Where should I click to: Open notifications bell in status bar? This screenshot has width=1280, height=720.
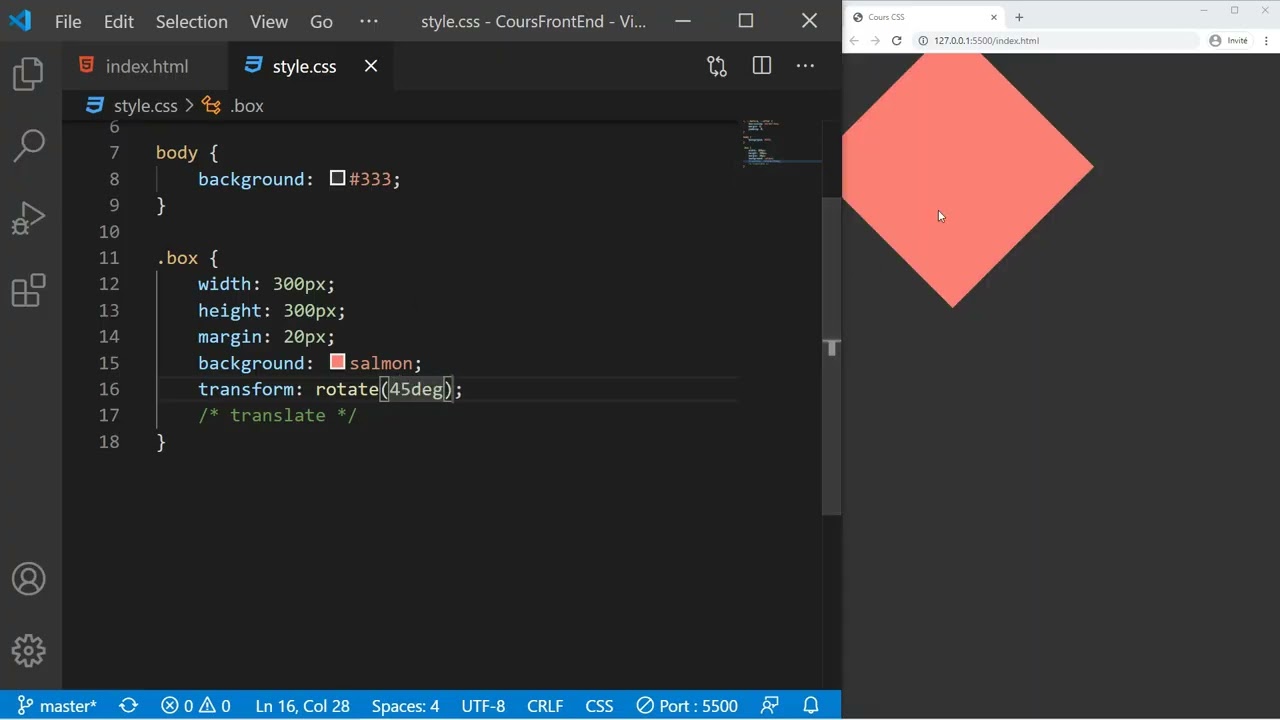(x=812, y=706)
